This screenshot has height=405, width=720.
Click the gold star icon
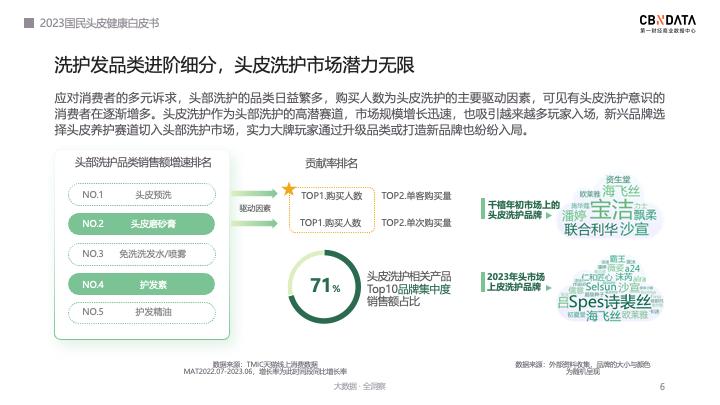289,189
